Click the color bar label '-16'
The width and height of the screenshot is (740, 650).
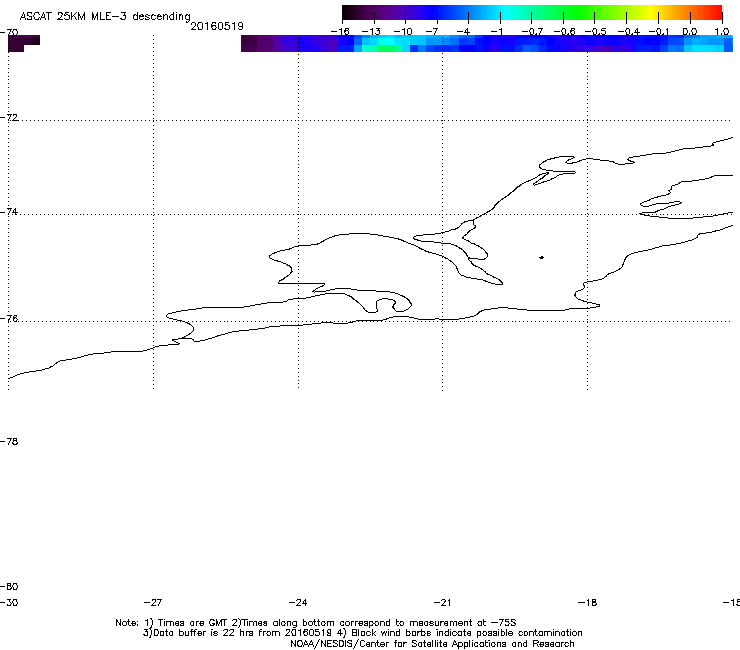pyautogui.click(x=340, y=32)
